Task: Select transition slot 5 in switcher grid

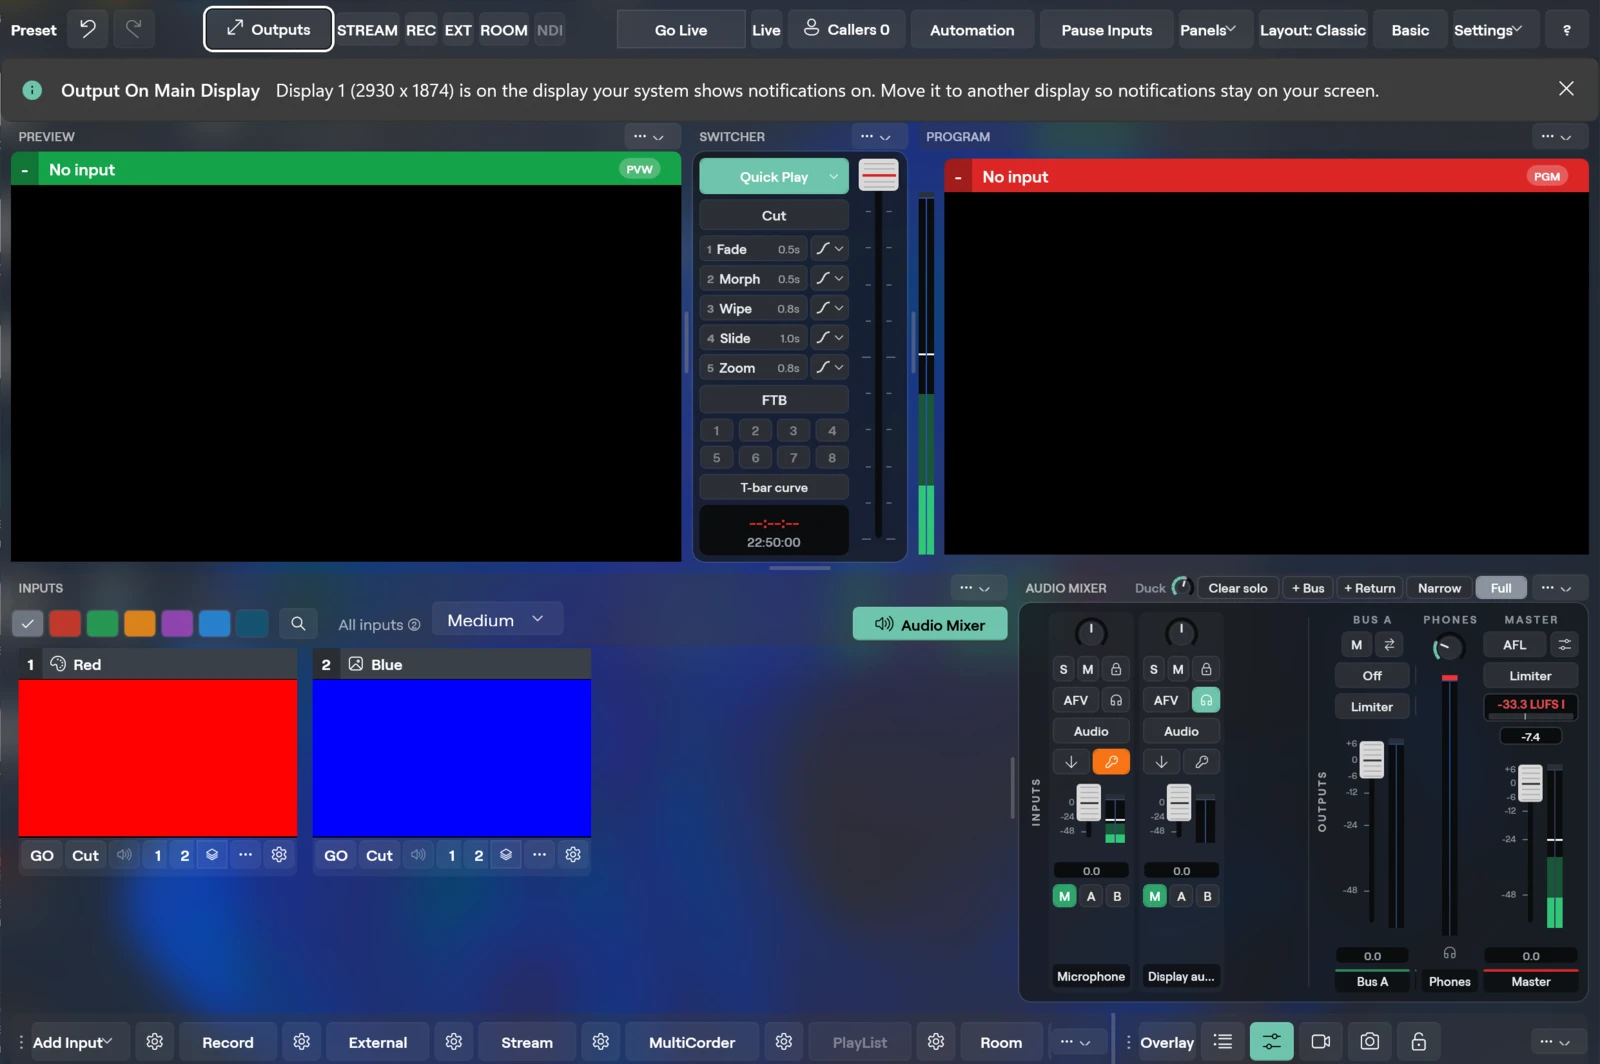Action: (716, 458)
